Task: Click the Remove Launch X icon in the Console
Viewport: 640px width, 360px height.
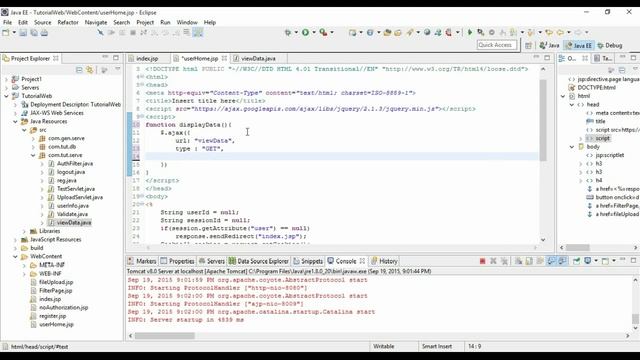Action: (493, 261)
